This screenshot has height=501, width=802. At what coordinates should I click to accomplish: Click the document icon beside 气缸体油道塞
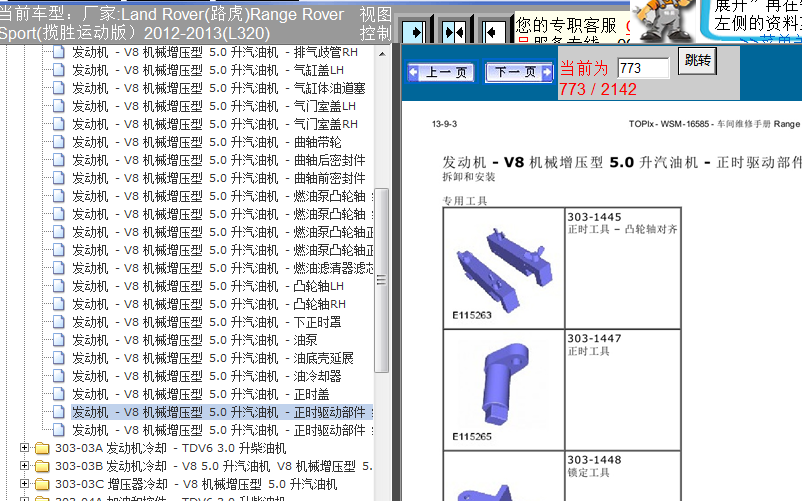(x=59, y=88)
